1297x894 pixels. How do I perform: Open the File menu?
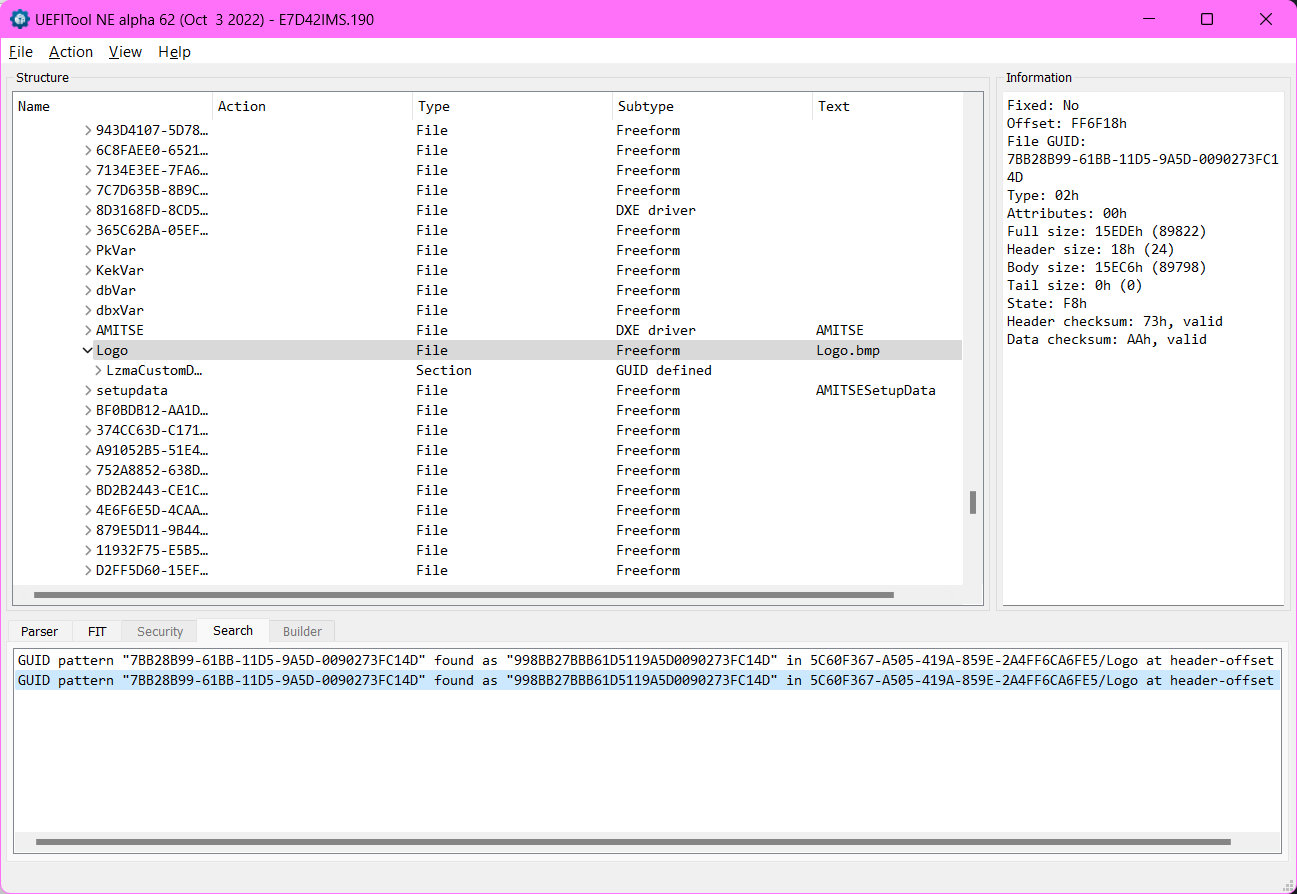[20, 52]
